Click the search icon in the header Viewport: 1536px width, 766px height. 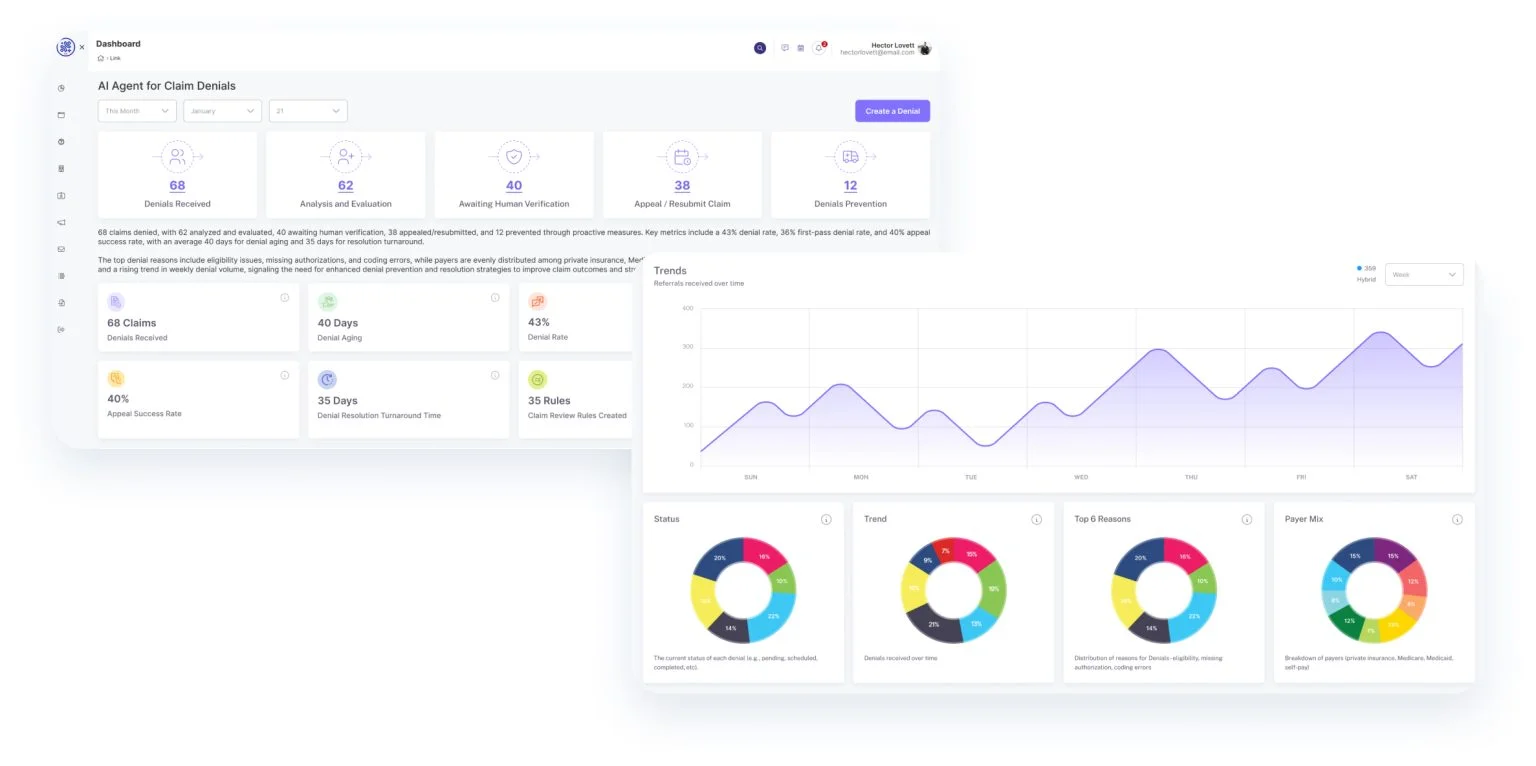coord(760,48)
